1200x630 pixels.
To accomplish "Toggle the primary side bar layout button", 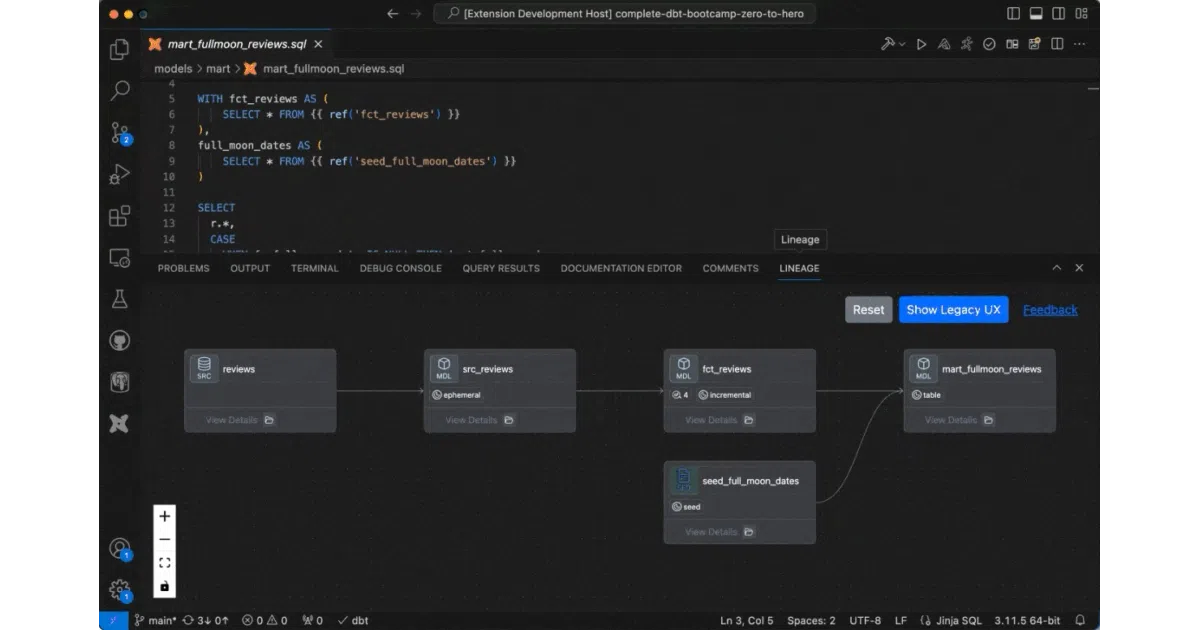I will pyautogui.click(x=1014, y=14).
